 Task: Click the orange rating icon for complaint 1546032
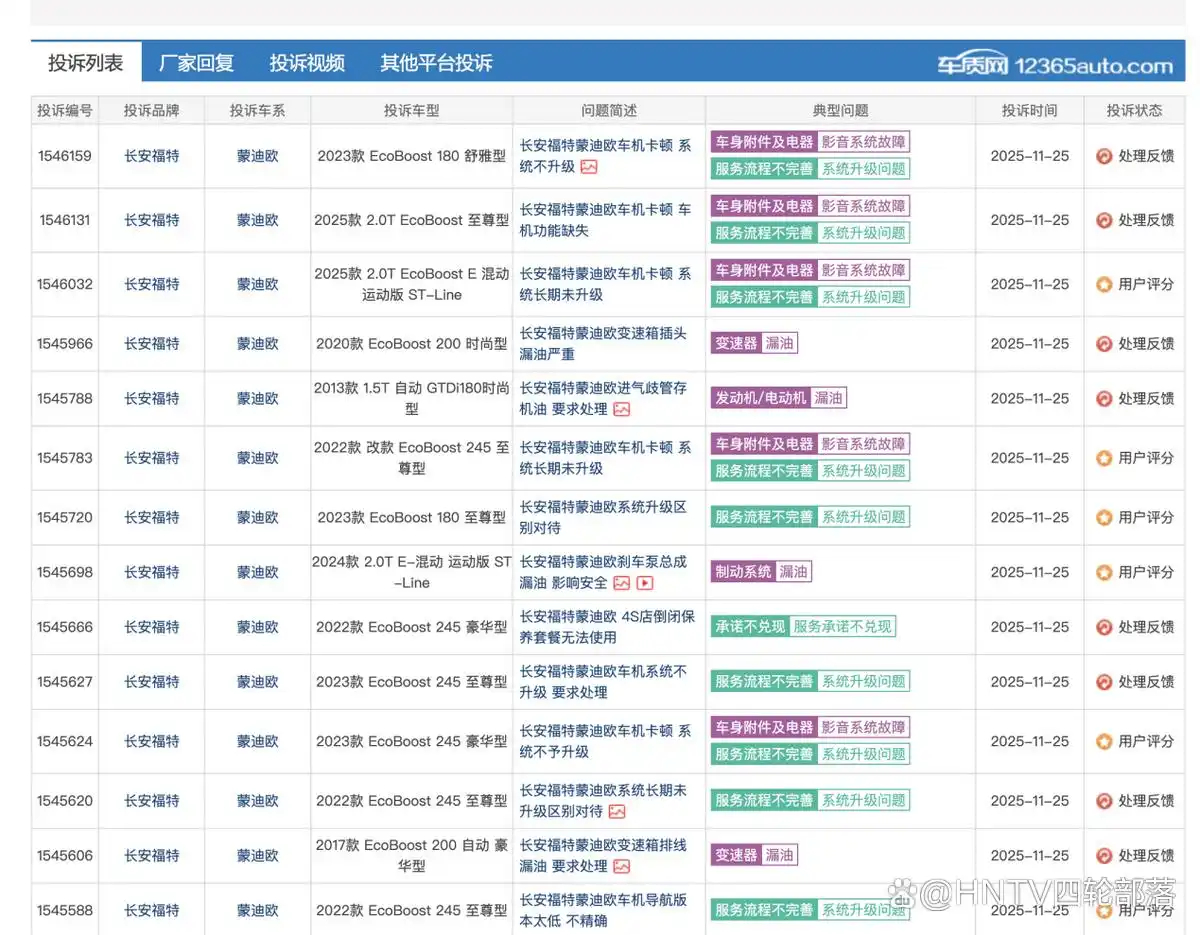click(1104, 284)
